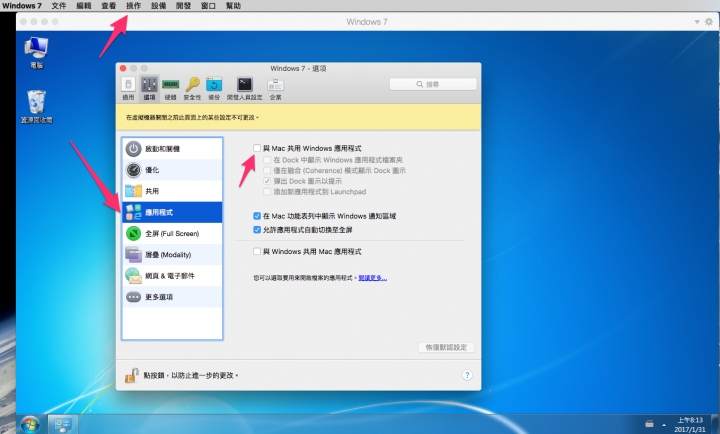The image size is (720, 434).
Task: Select 啟動和關機 in the sidebar
Action: click(172, 149)
